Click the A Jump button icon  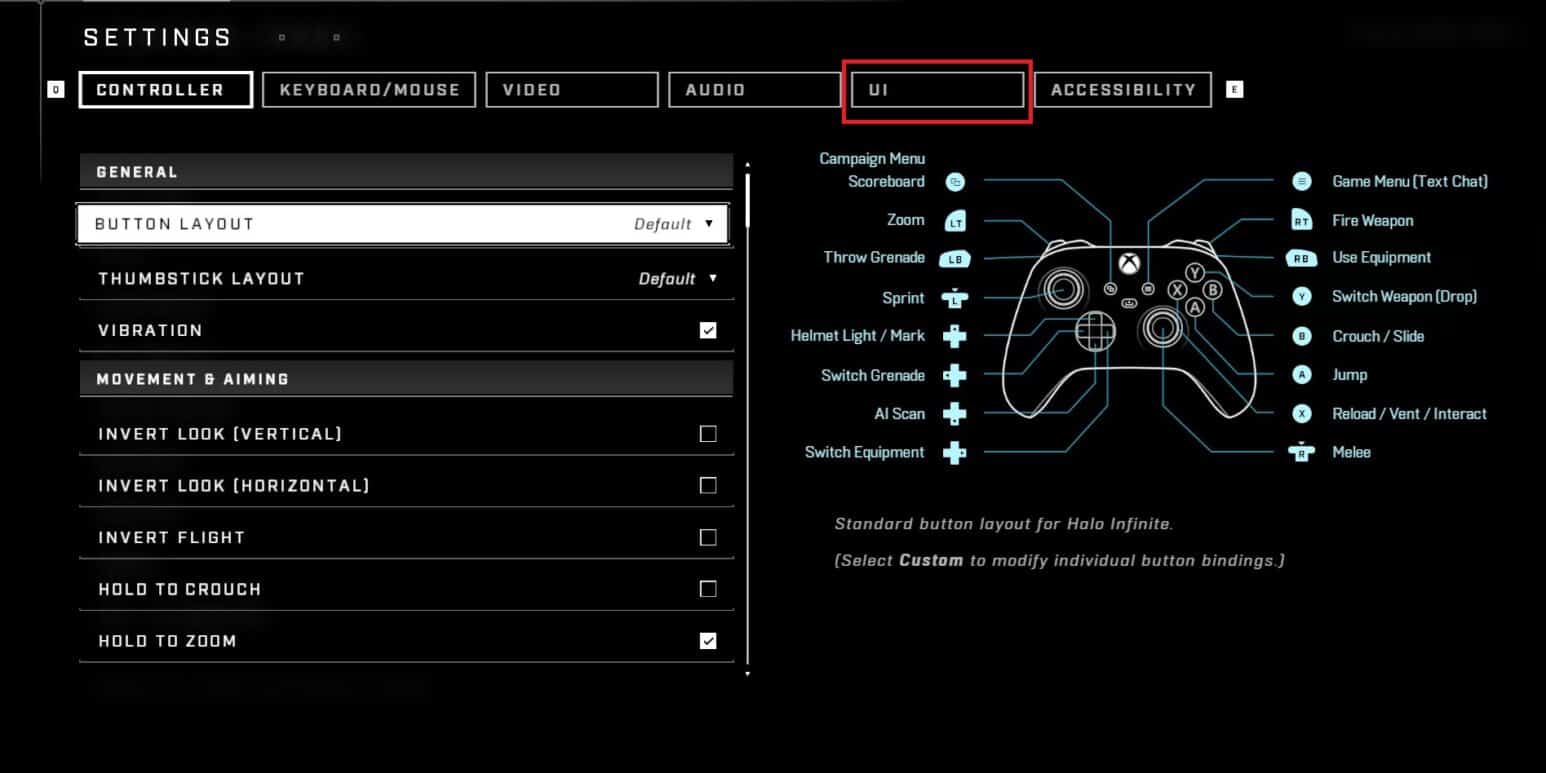(1301, 375)
